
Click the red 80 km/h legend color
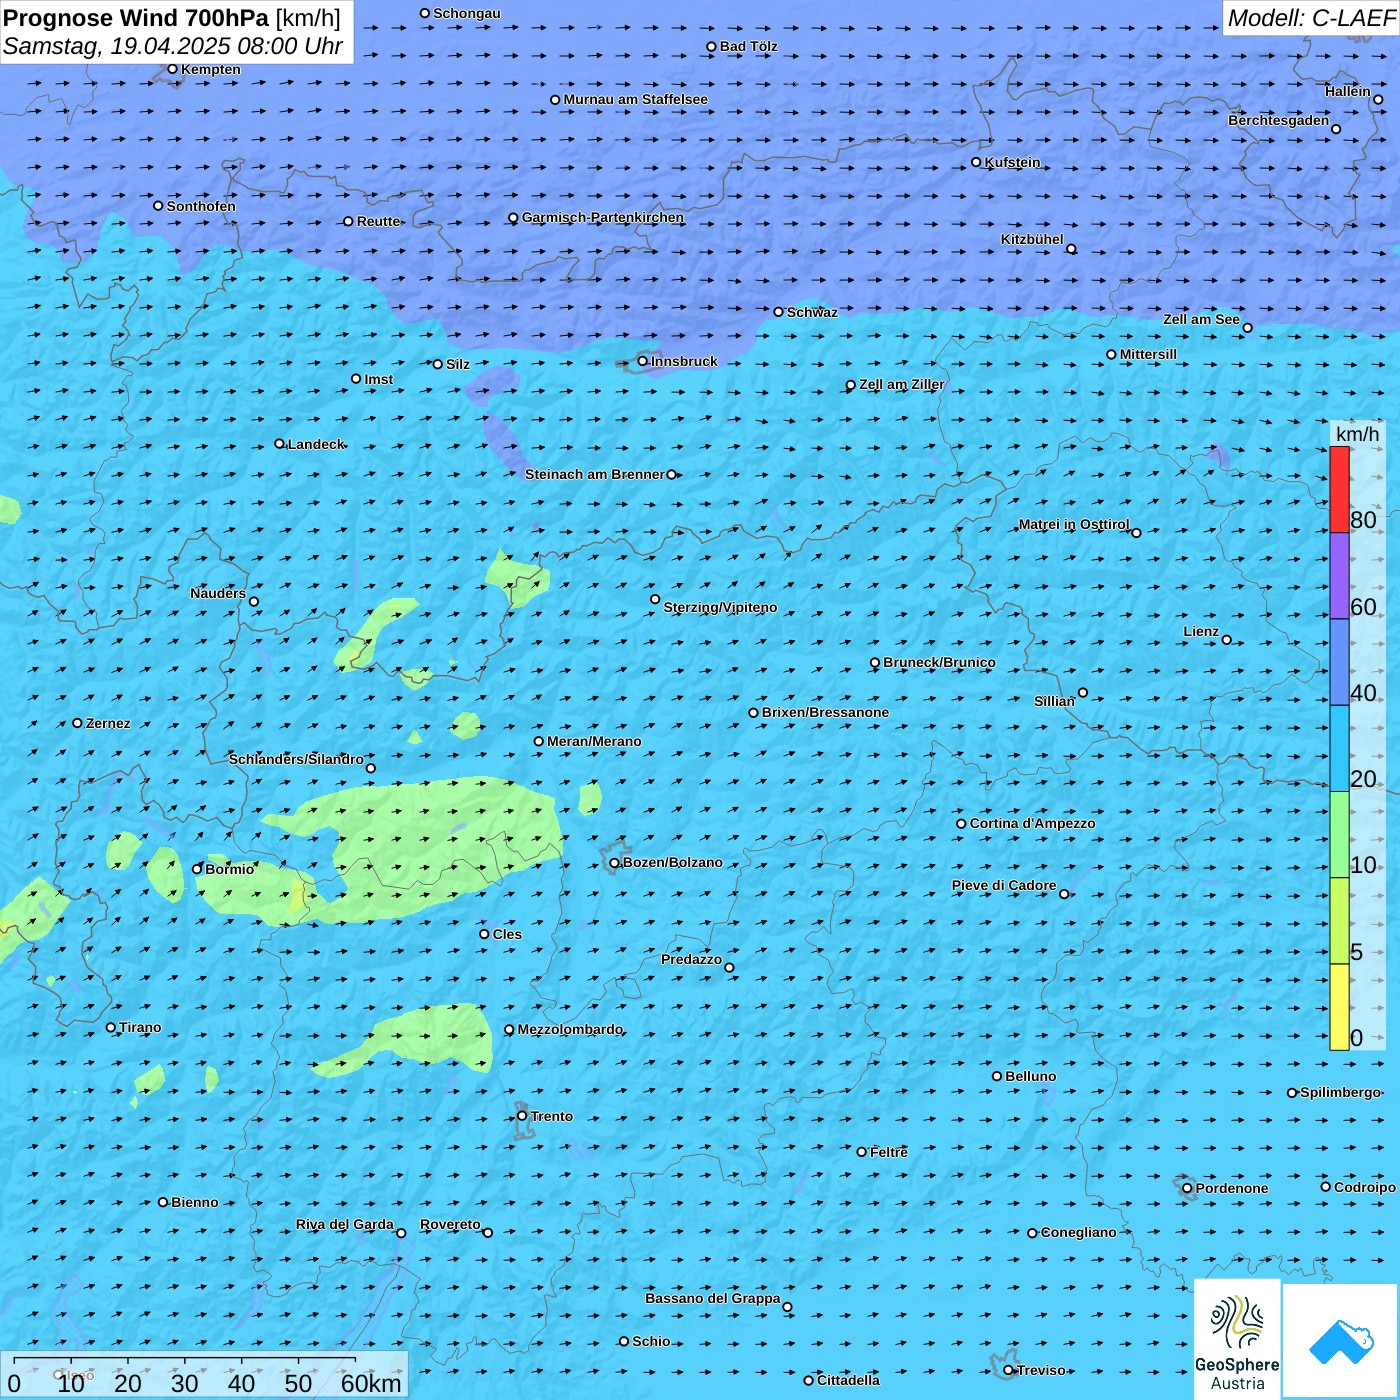pos(1339,489)
